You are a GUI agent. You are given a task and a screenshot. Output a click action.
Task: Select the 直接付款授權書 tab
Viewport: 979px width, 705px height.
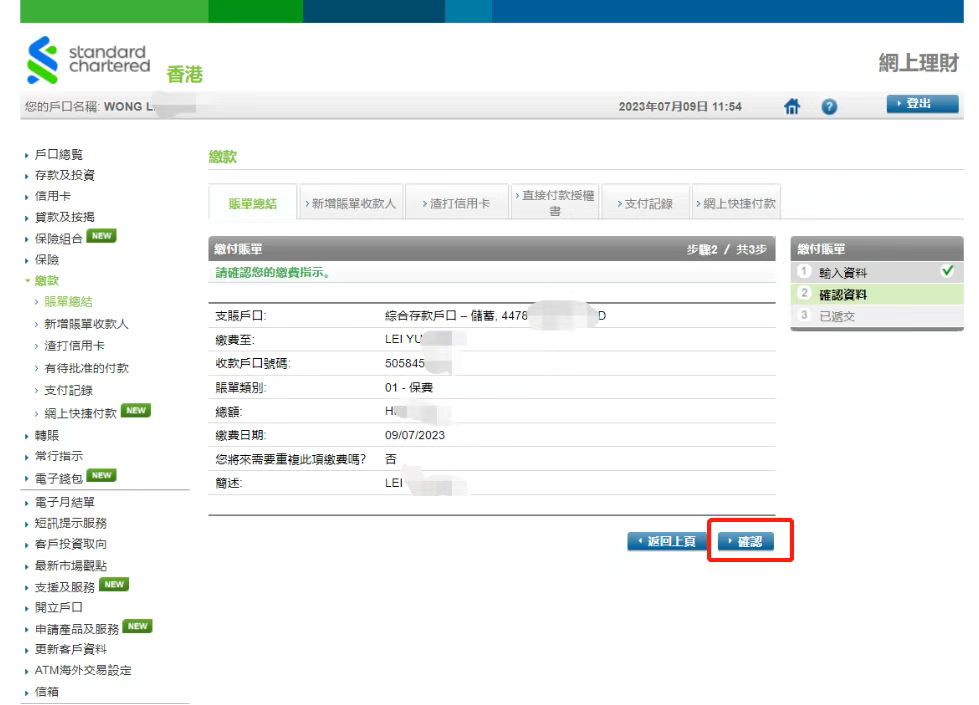tap(556, 203)
